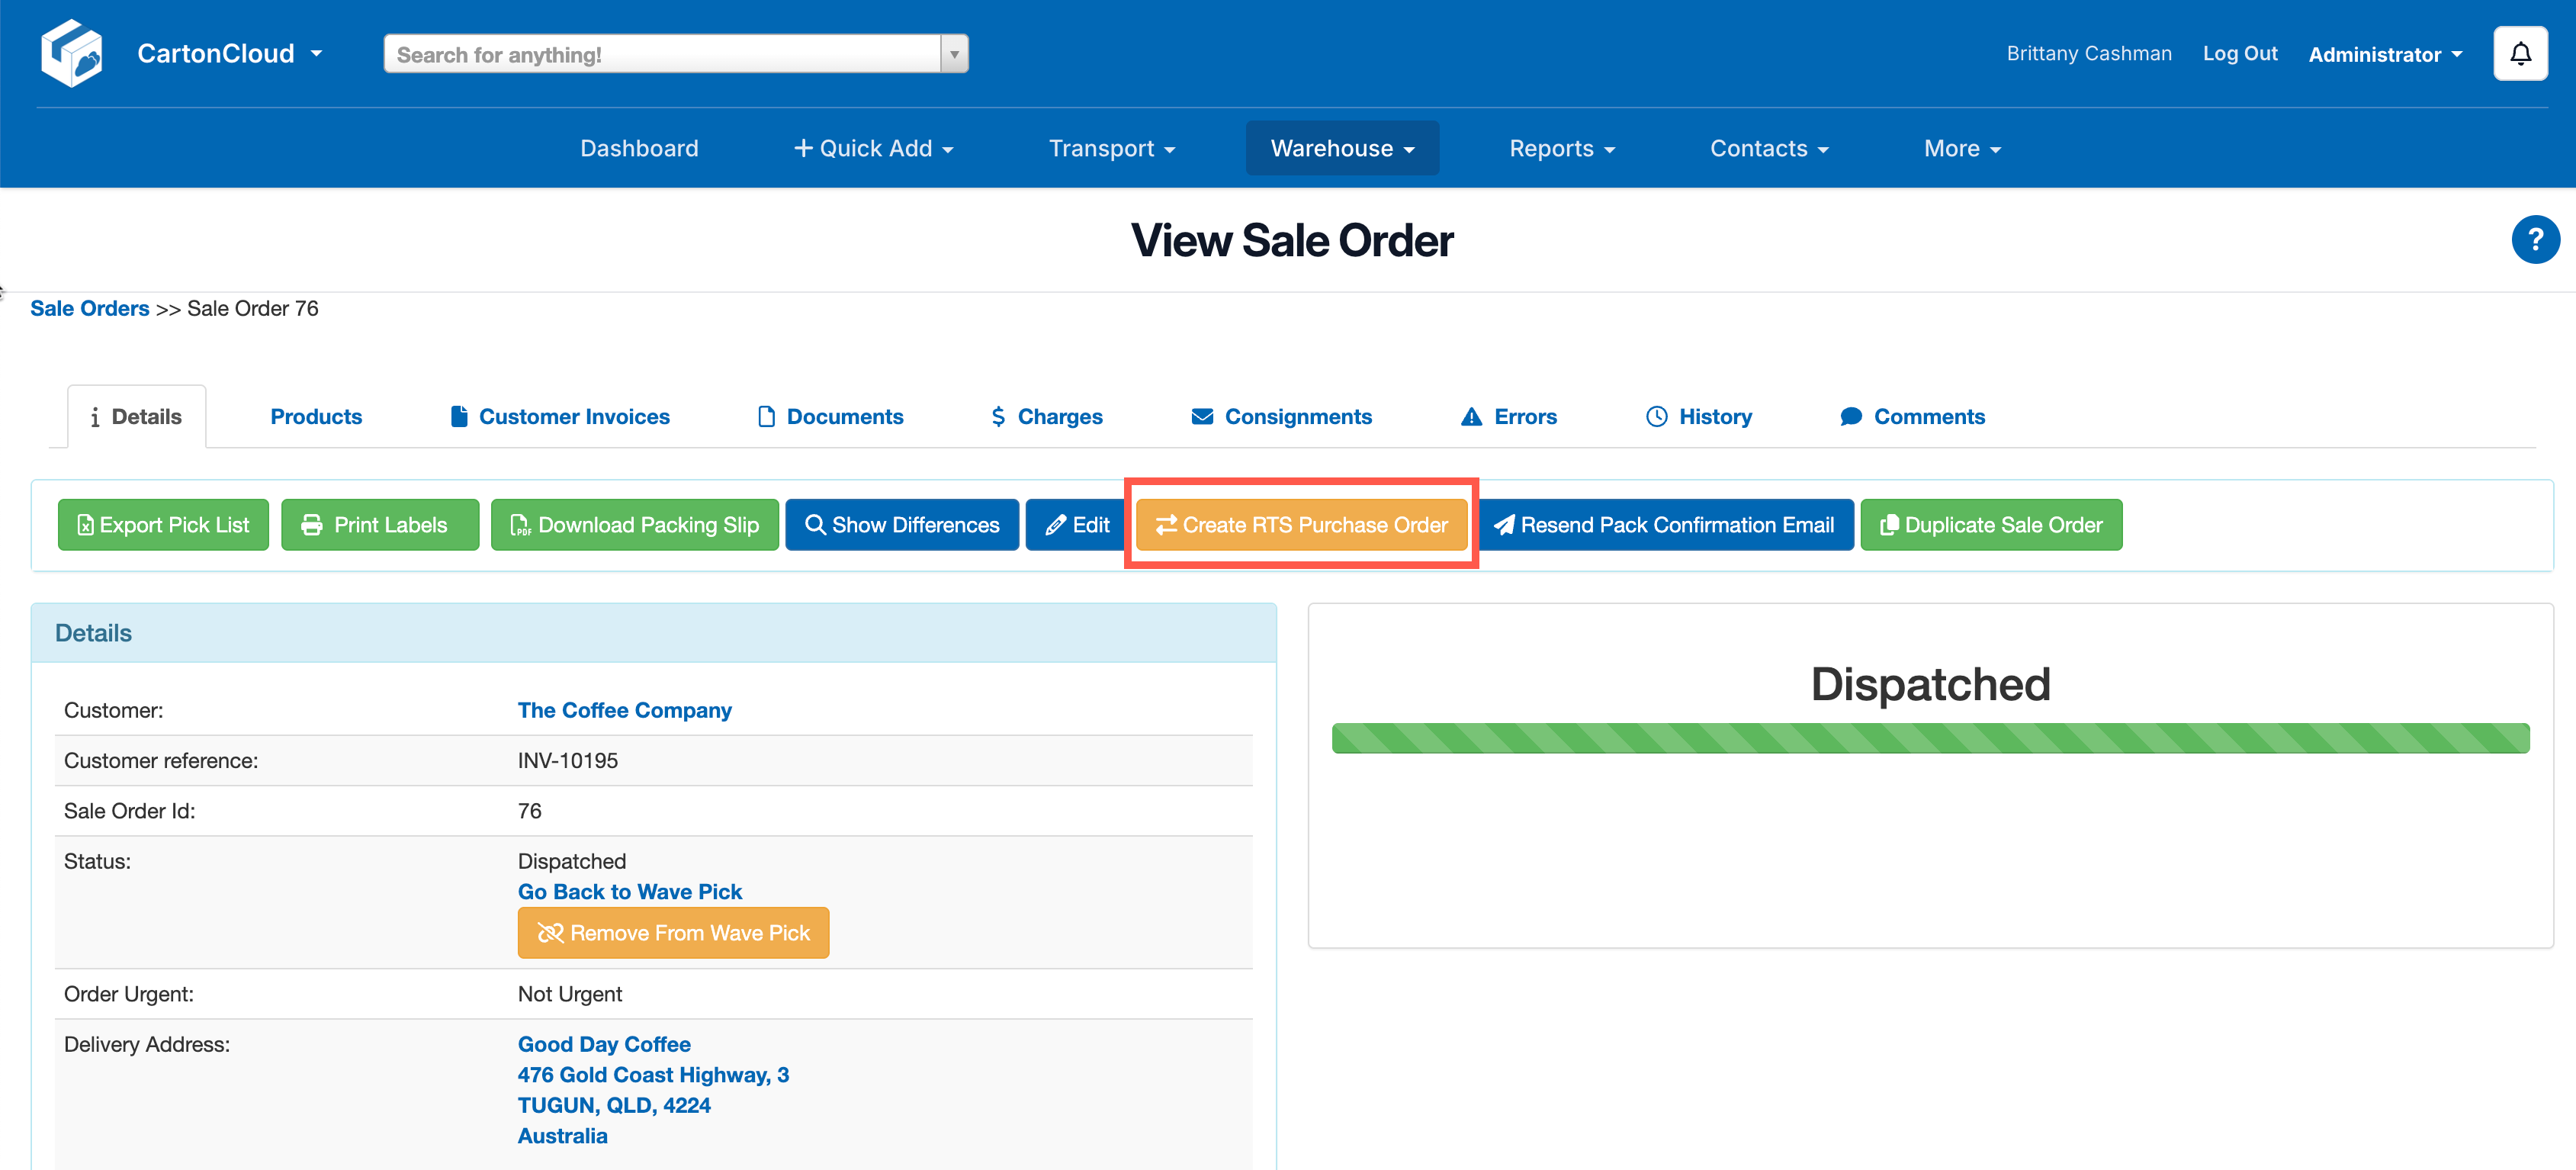Open the blue help question mark

pyautogui.click(x=2534, y=240)
